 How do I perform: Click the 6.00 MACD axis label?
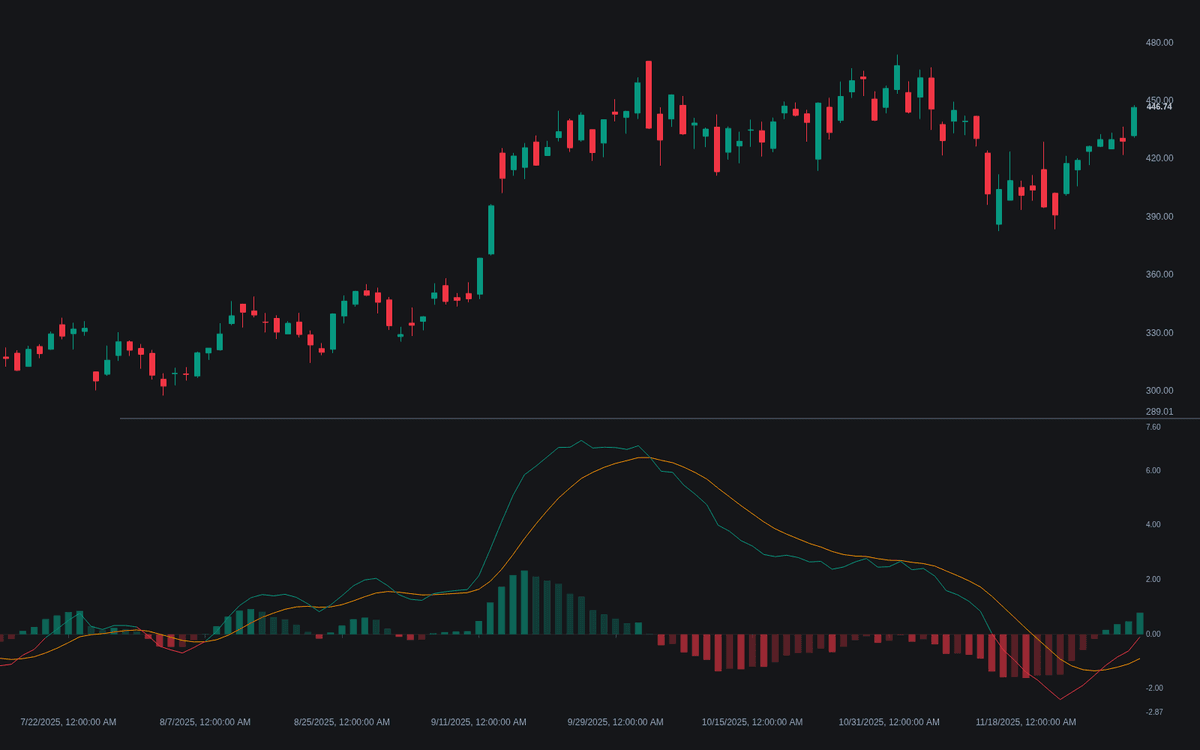(x=1153, y=471)
